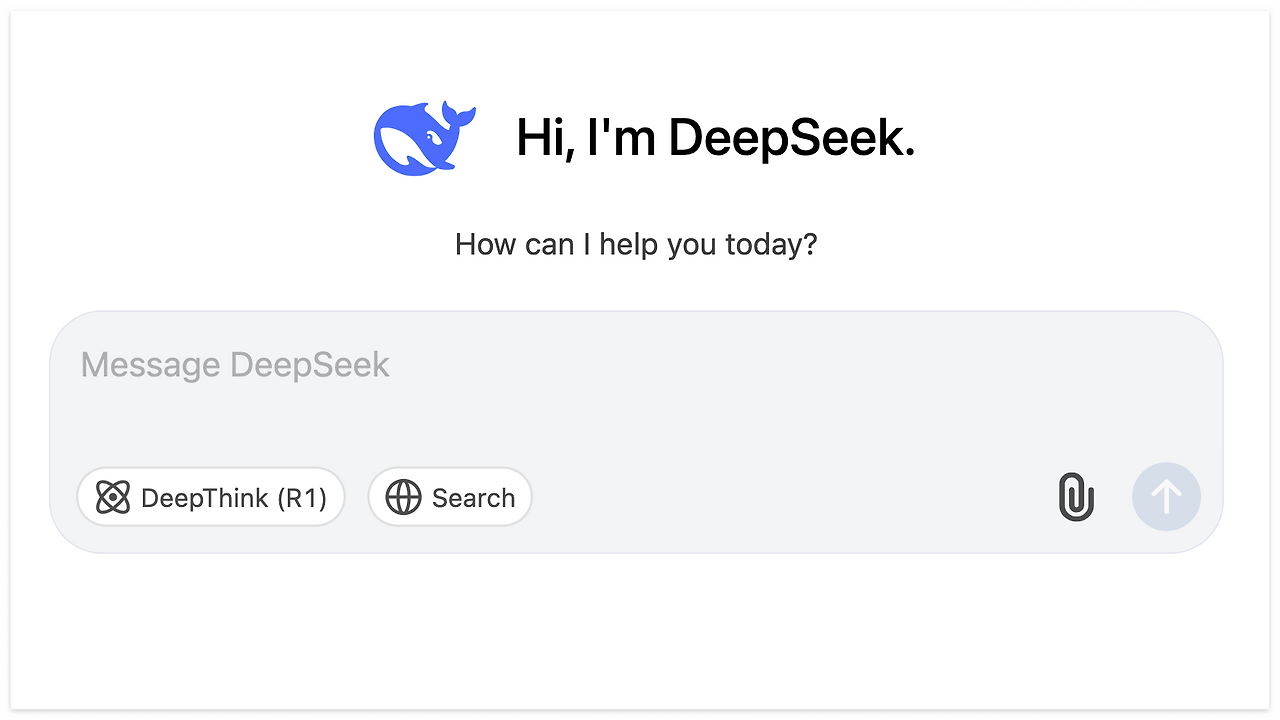This screenshot has width=1280, height=720.
Task: Focus the Message DeepSeek placeholder text
Action: pos(235,365)
